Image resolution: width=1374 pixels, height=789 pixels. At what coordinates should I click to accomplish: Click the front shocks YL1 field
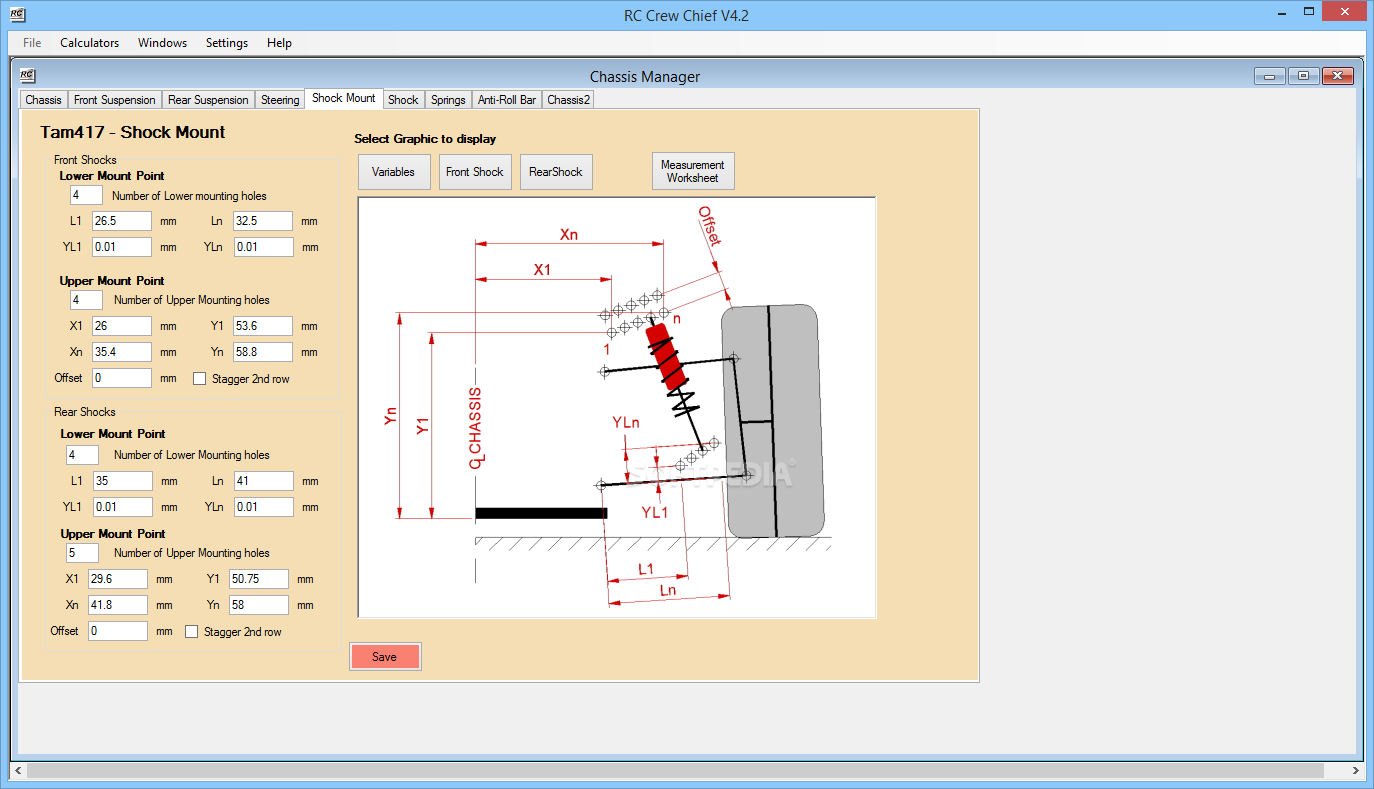tap(122, 247)
